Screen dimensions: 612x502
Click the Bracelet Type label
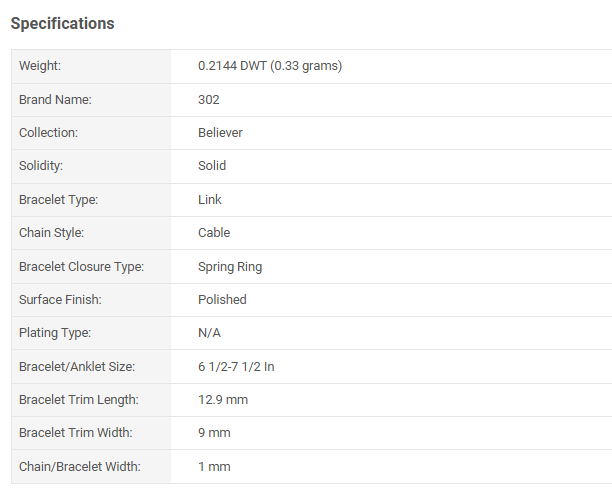(x=58, y=199)
